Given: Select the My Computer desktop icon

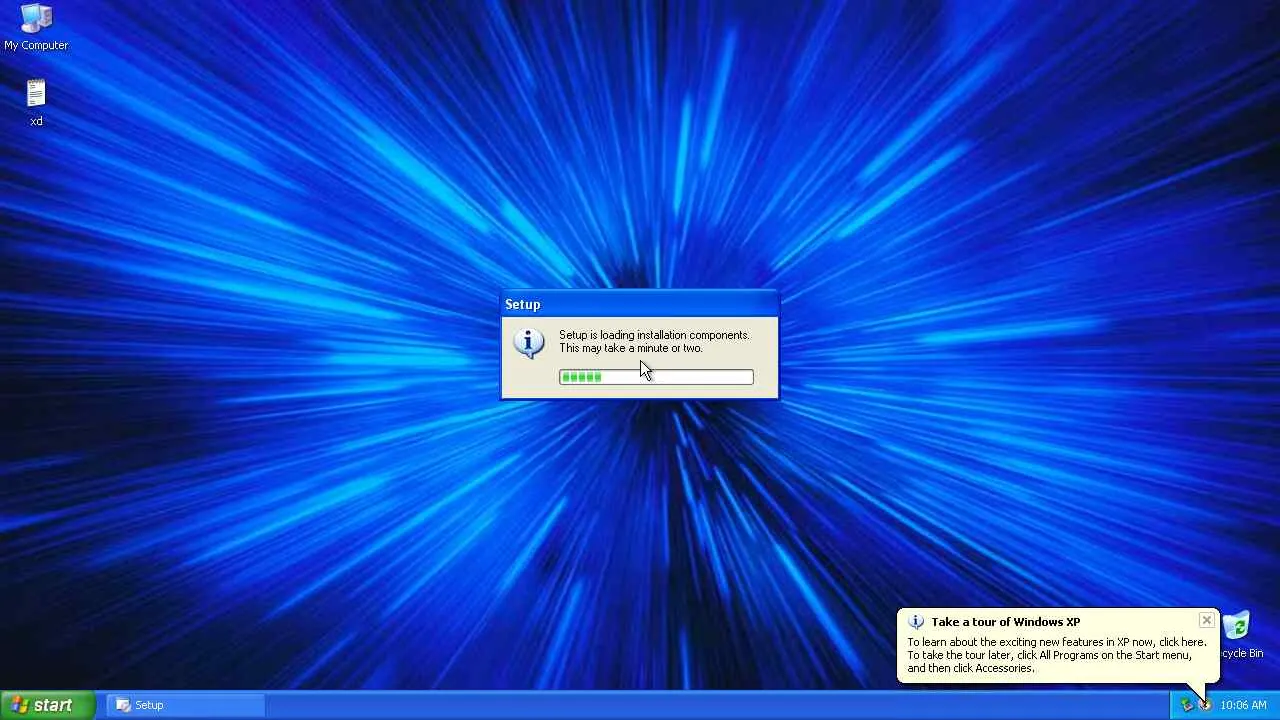Looking at the screenshot, I should 36,27.
